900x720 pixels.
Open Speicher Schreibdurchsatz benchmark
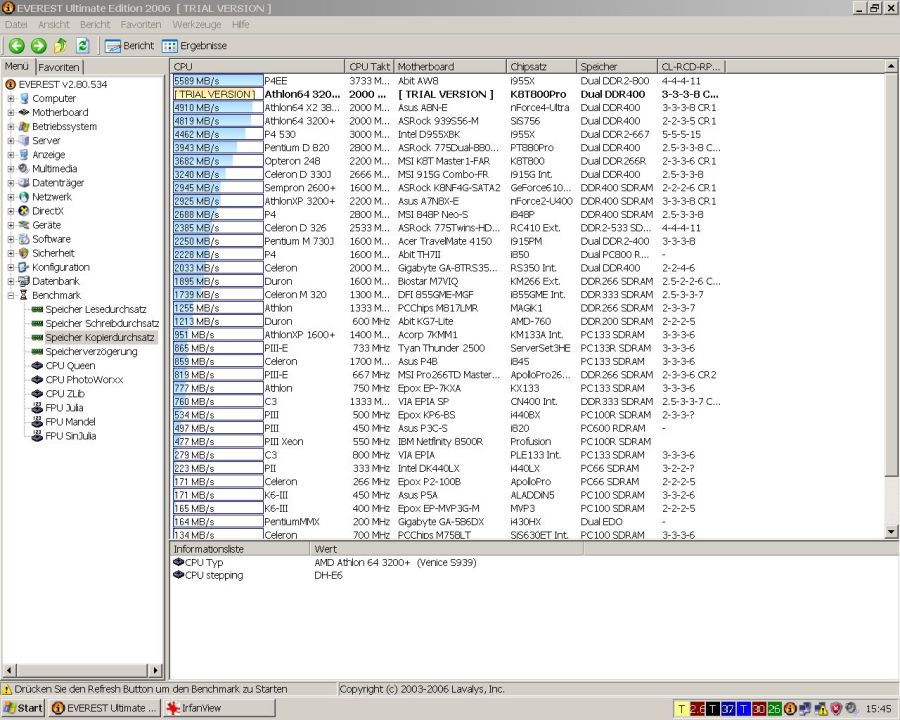[102, 323]
